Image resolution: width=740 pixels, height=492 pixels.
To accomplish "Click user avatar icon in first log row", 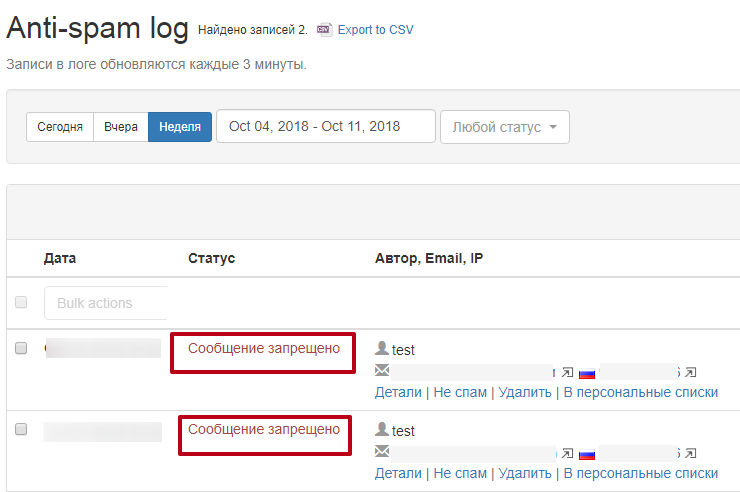I will tap(381, 349).
